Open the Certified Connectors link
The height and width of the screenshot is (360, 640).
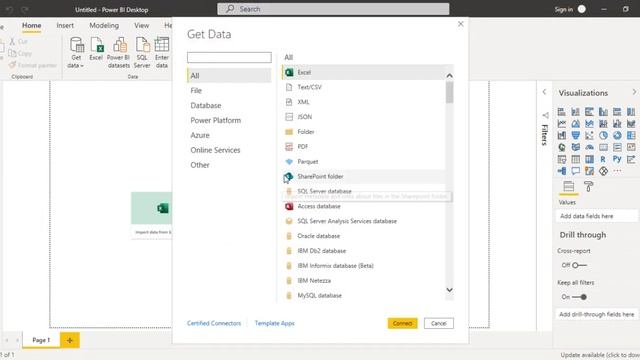click(x=214, y=323)
